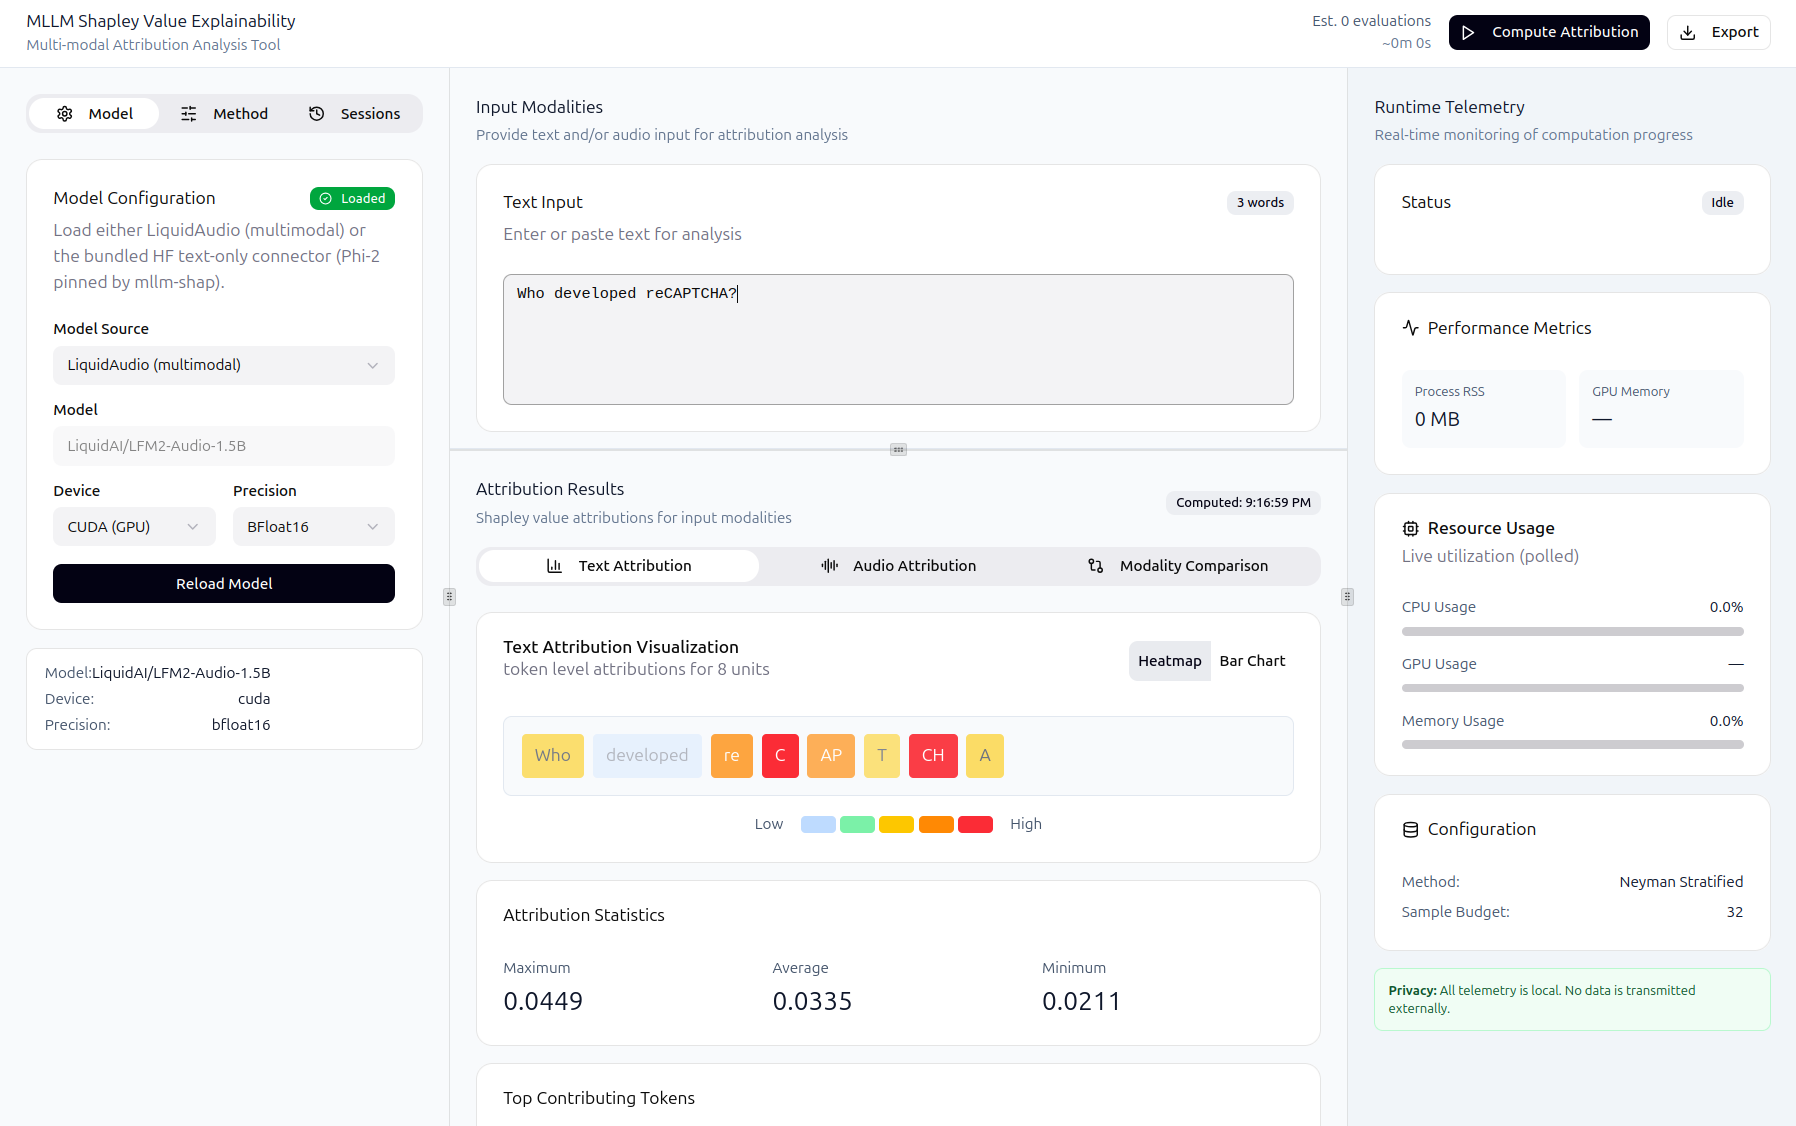Click the red 'CH' token in heatmap
This screenshot has height=1126, width=1796.
pos(933,756)
